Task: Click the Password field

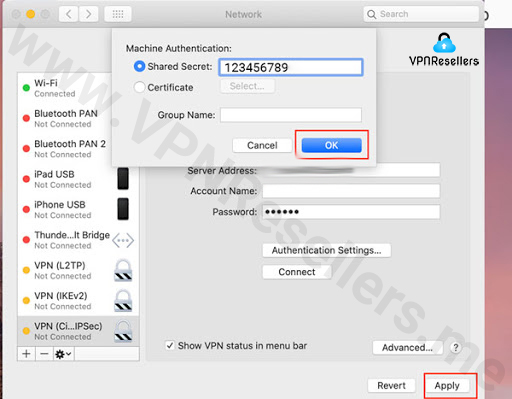Action: pos(351,212)
